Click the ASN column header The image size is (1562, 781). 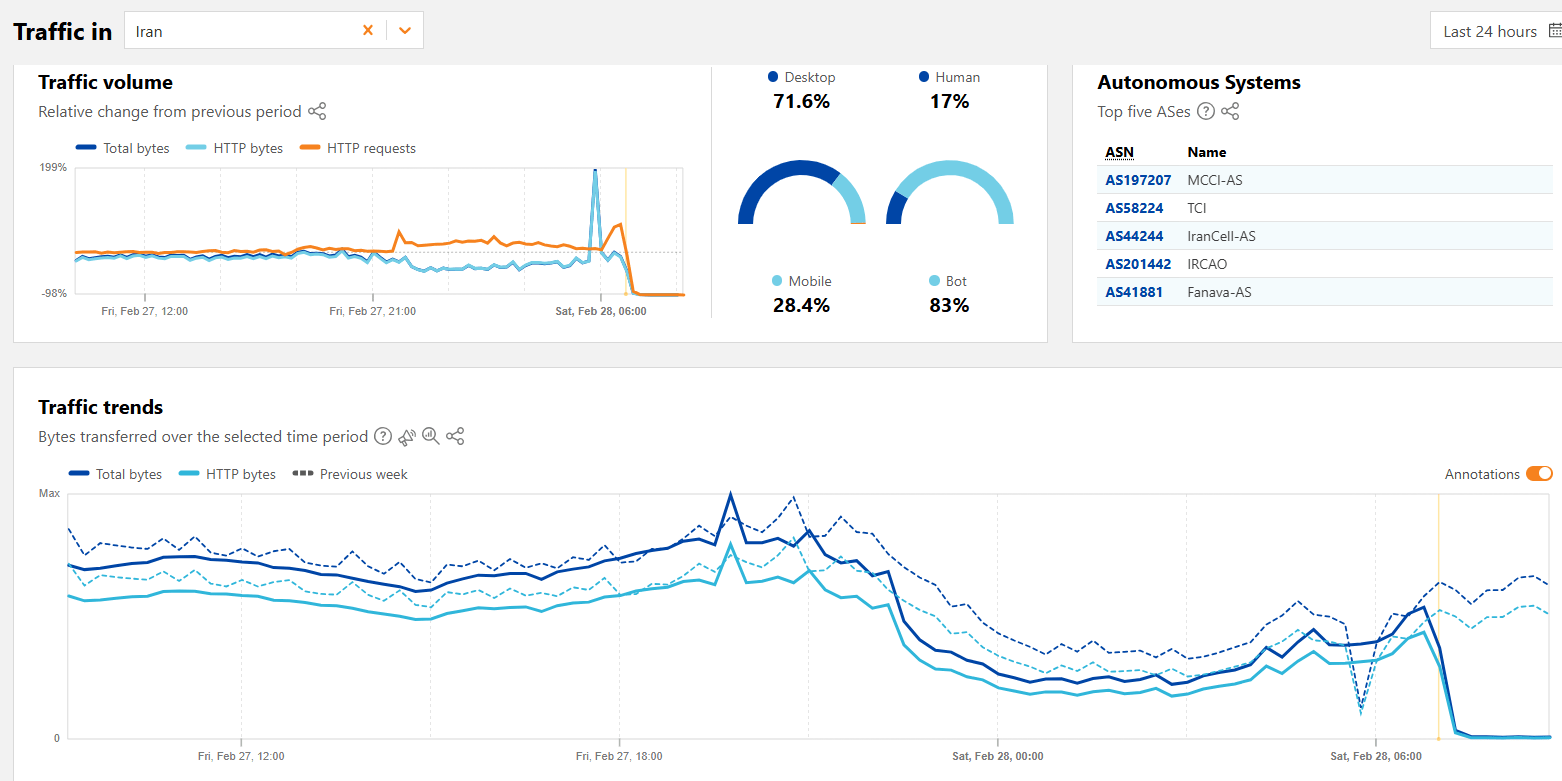(1119, 152)
